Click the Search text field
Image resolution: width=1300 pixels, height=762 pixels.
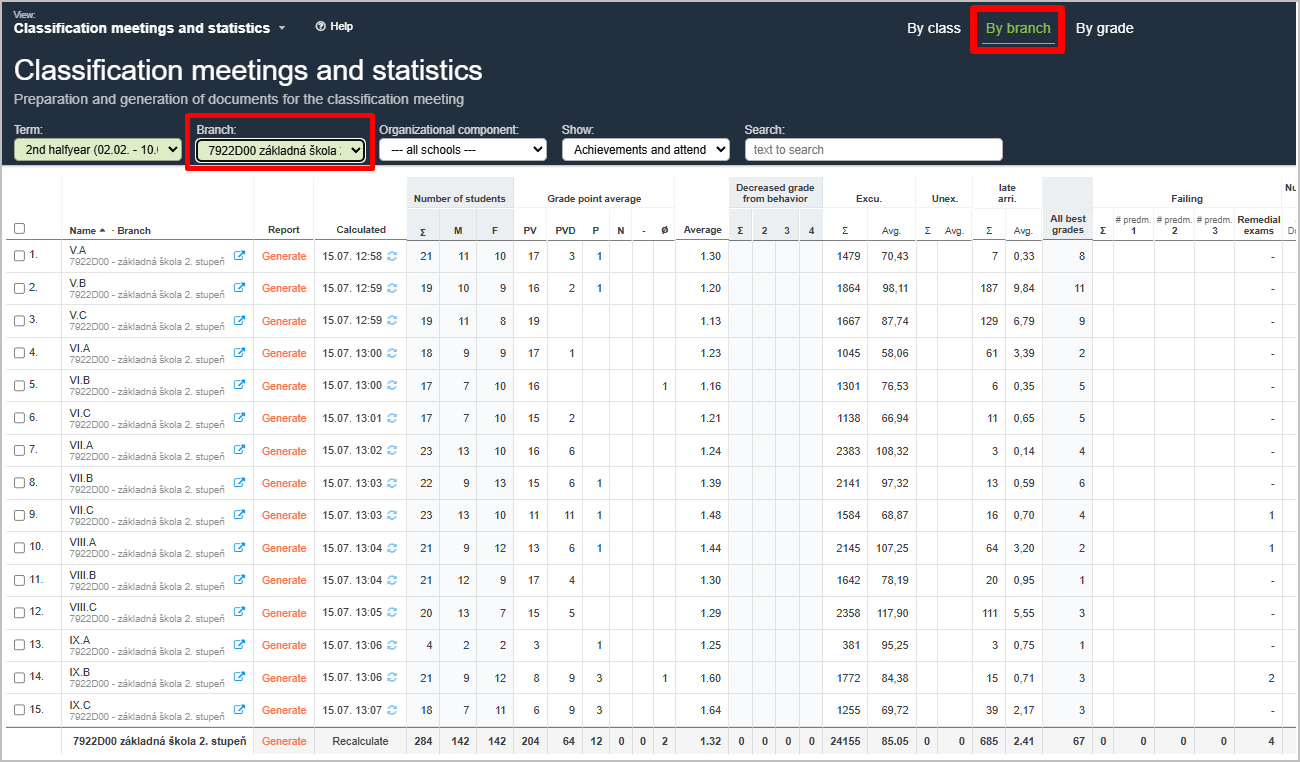point(873,150)
